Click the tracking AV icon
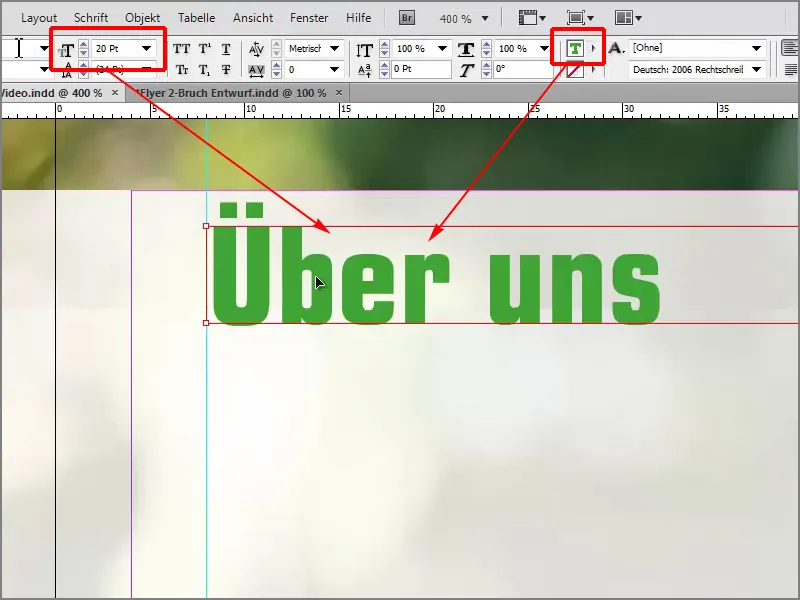The image size is (800, 600). [256, 70]
